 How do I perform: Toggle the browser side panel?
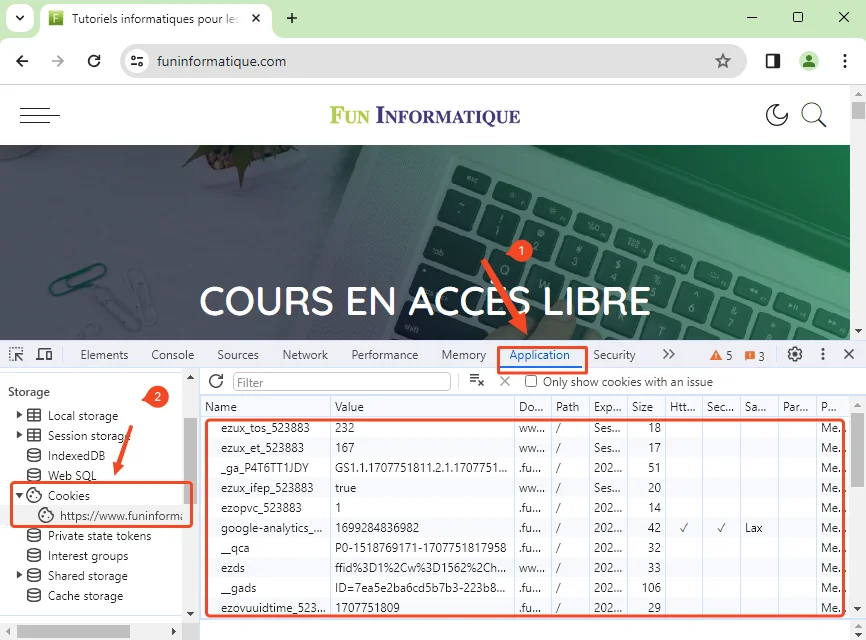pos(772,60)
